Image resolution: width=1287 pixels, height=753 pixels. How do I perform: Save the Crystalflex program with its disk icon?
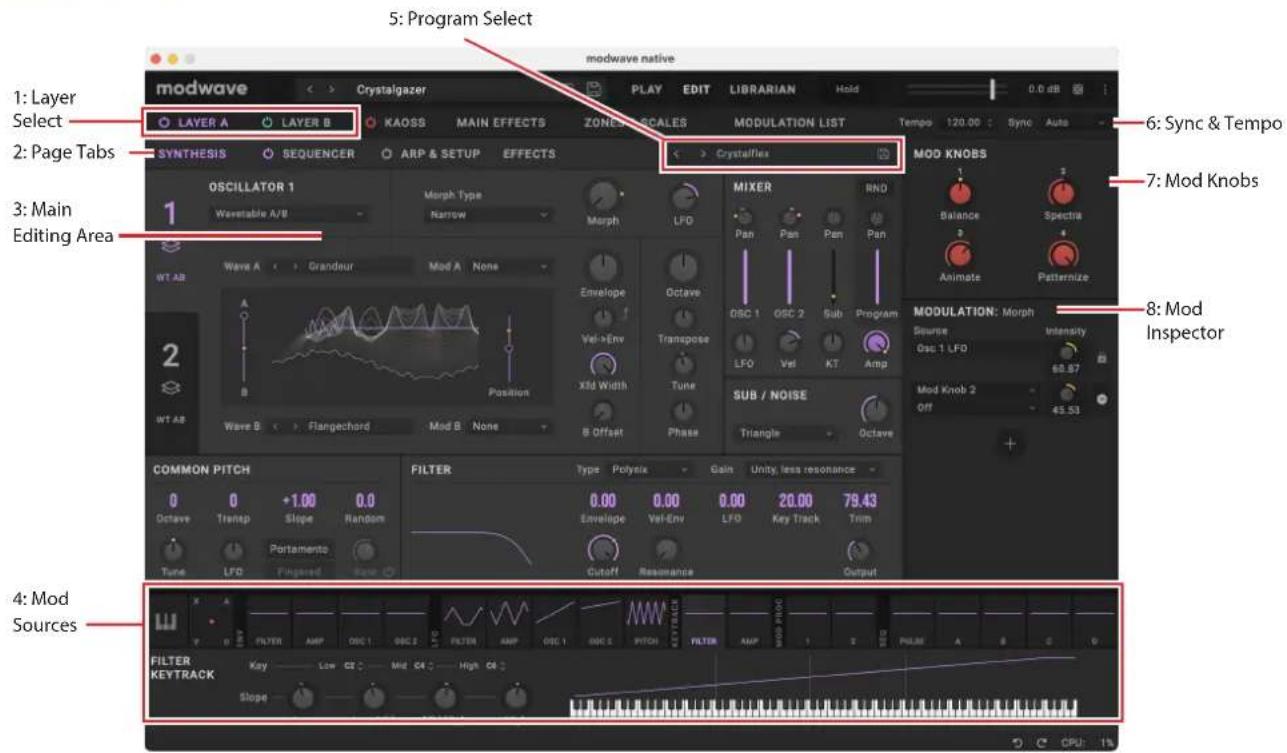883,154
